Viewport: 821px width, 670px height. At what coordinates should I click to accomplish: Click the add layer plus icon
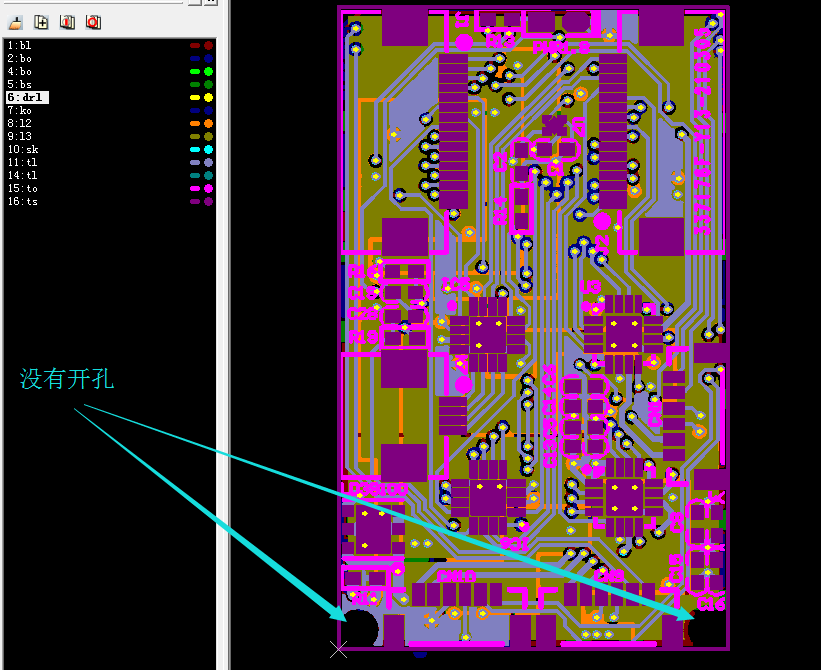click(x=41, y=21)
